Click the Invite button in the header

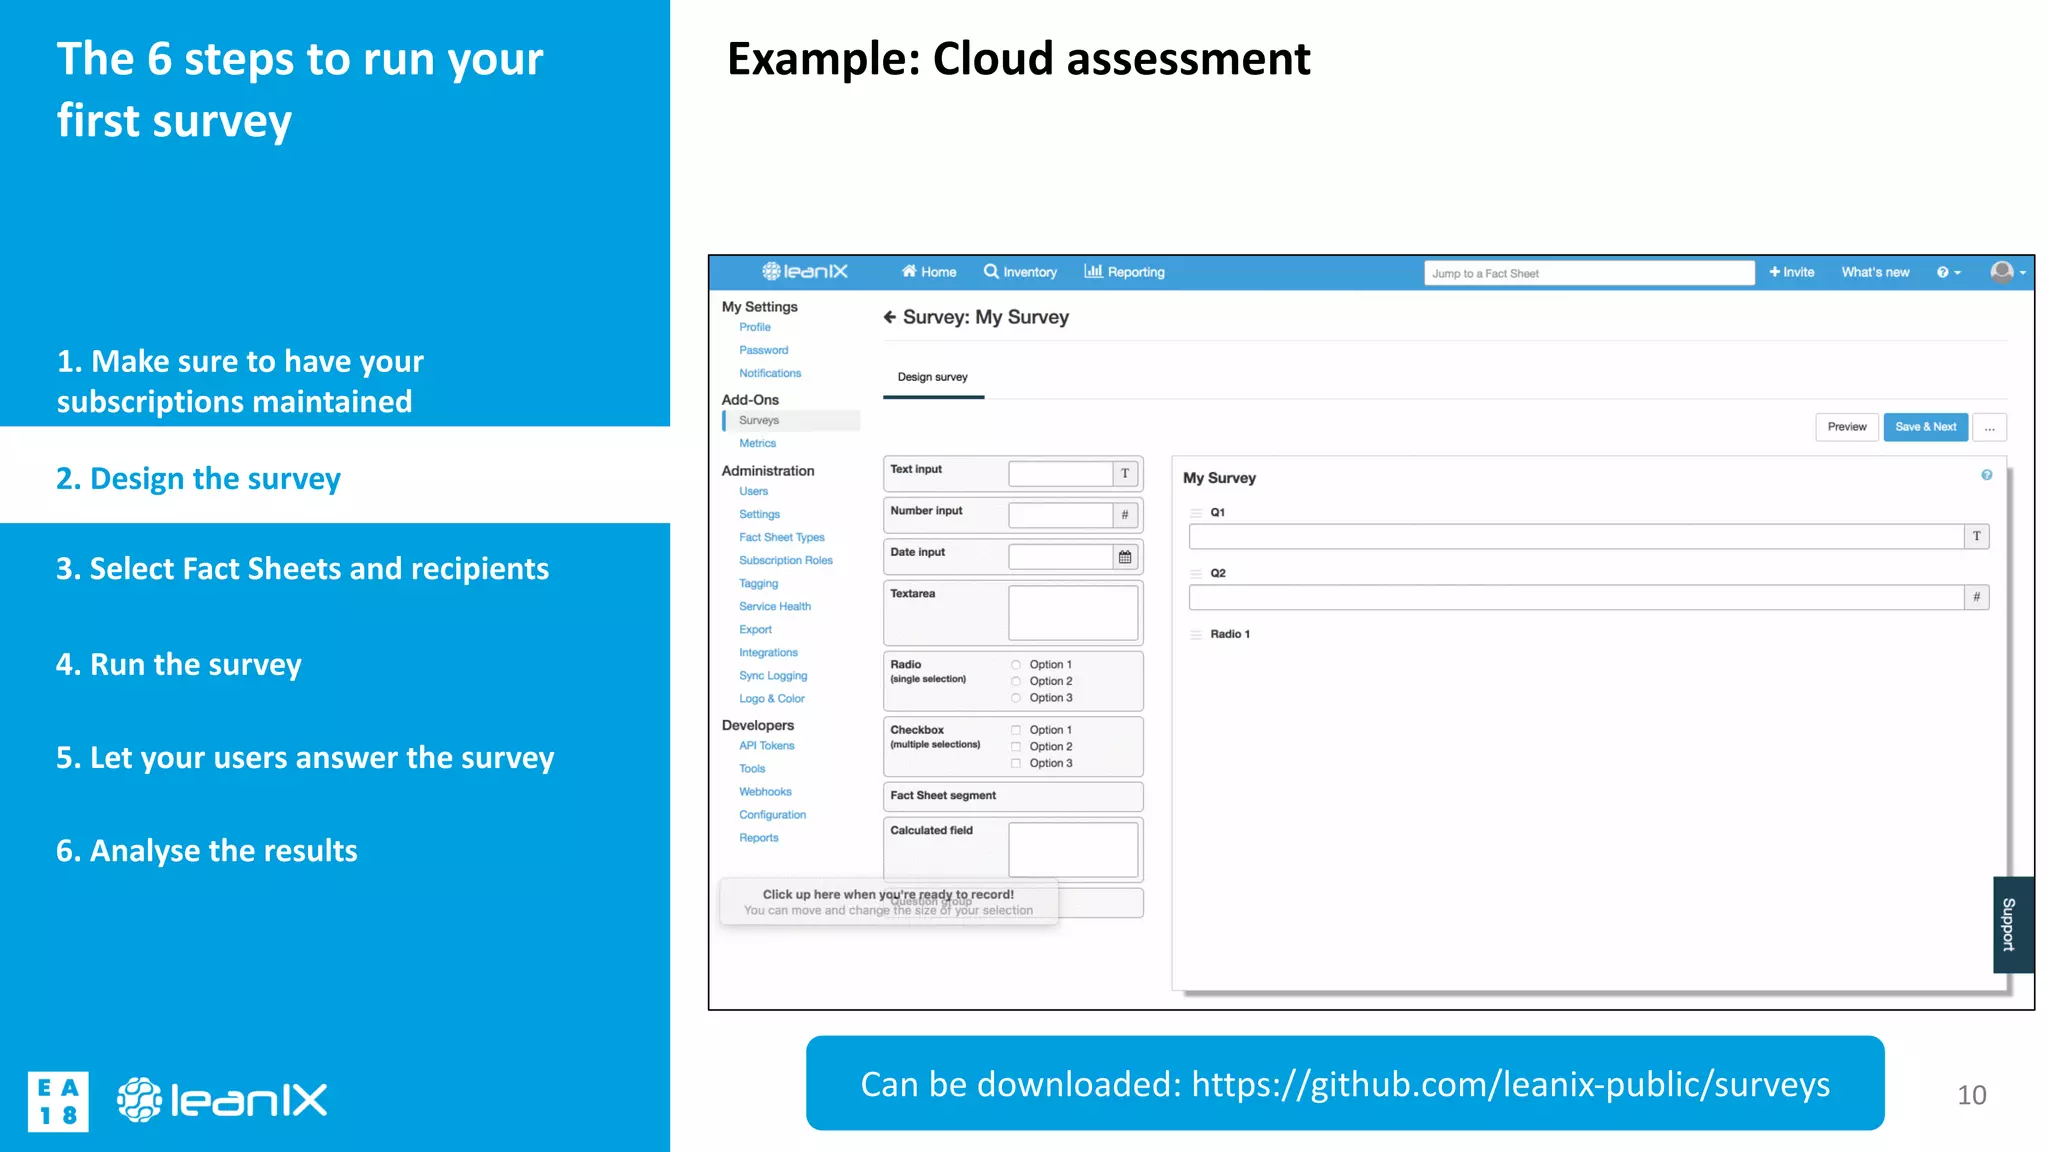pyautogui.click(x=1792, y=272)
